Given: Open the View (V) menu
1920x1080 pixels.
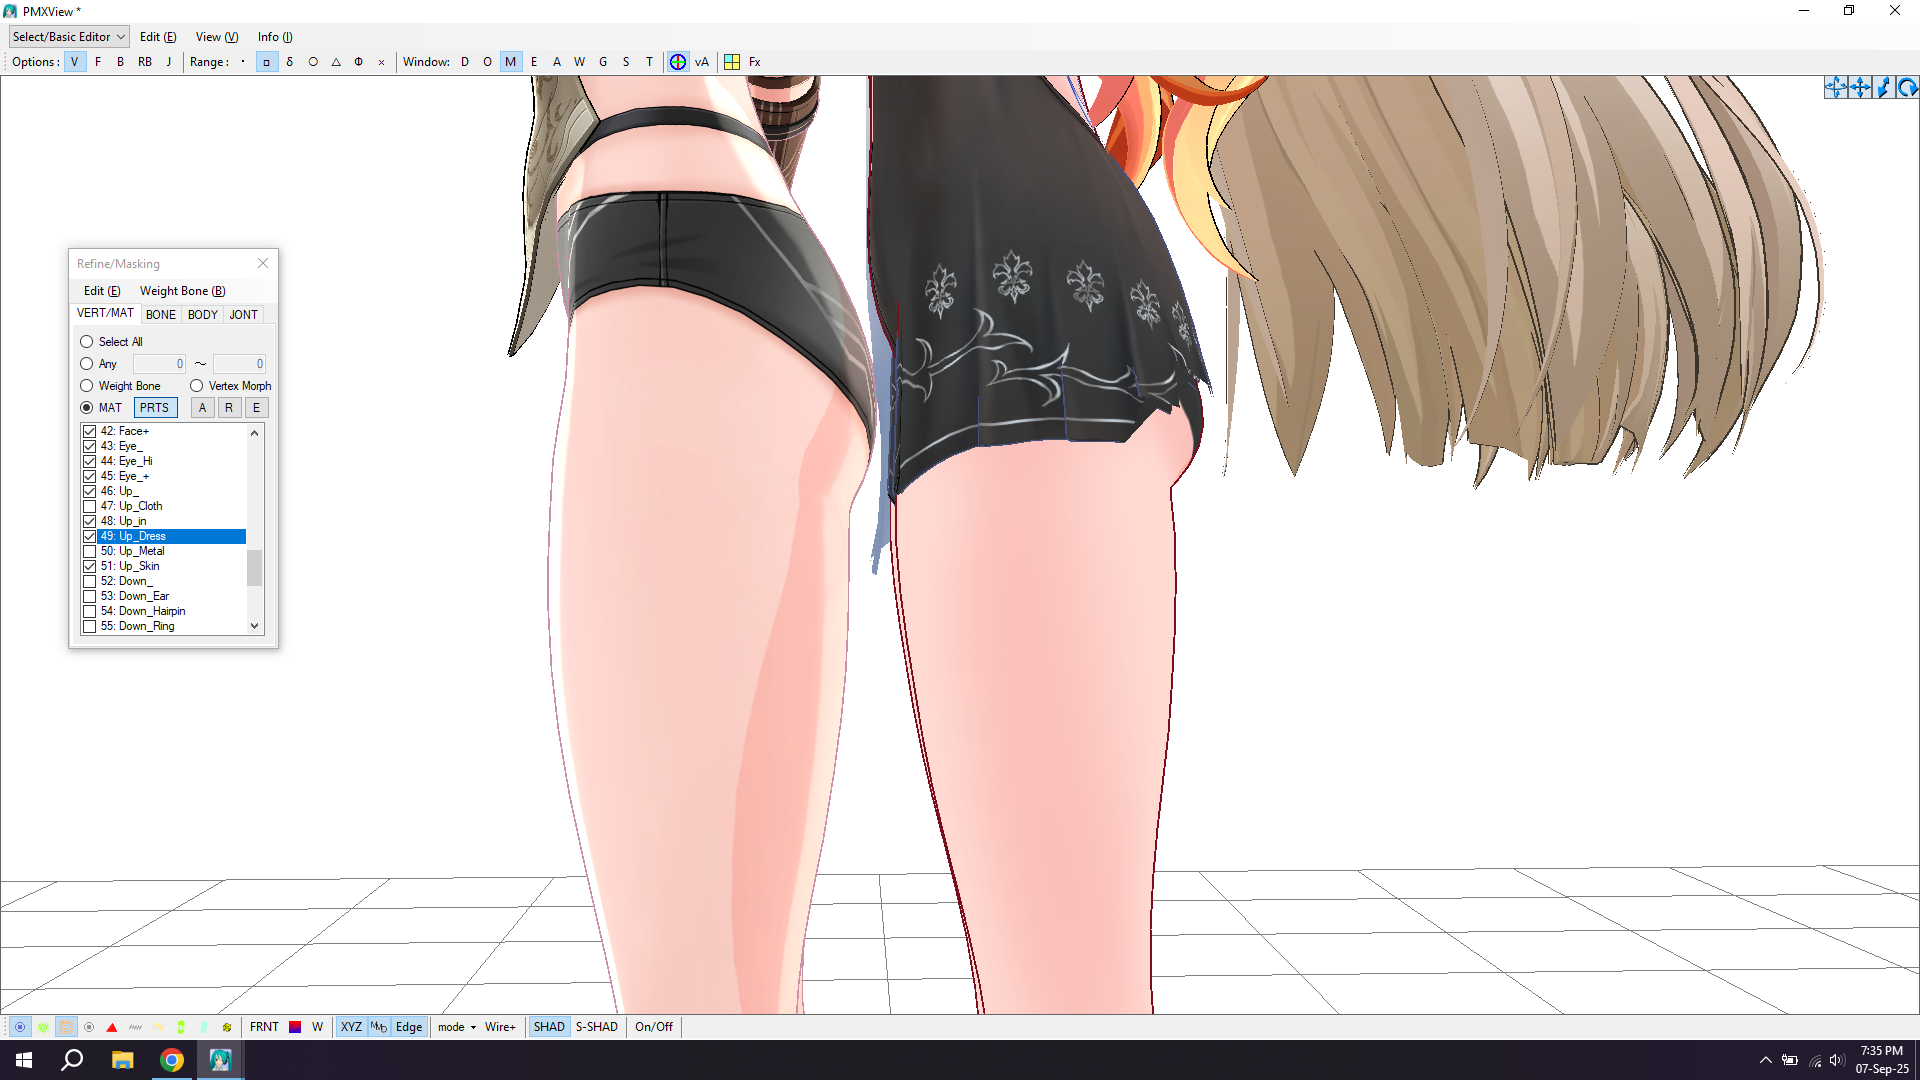Looking at the screenshot, I should click(x=216, y=37).
